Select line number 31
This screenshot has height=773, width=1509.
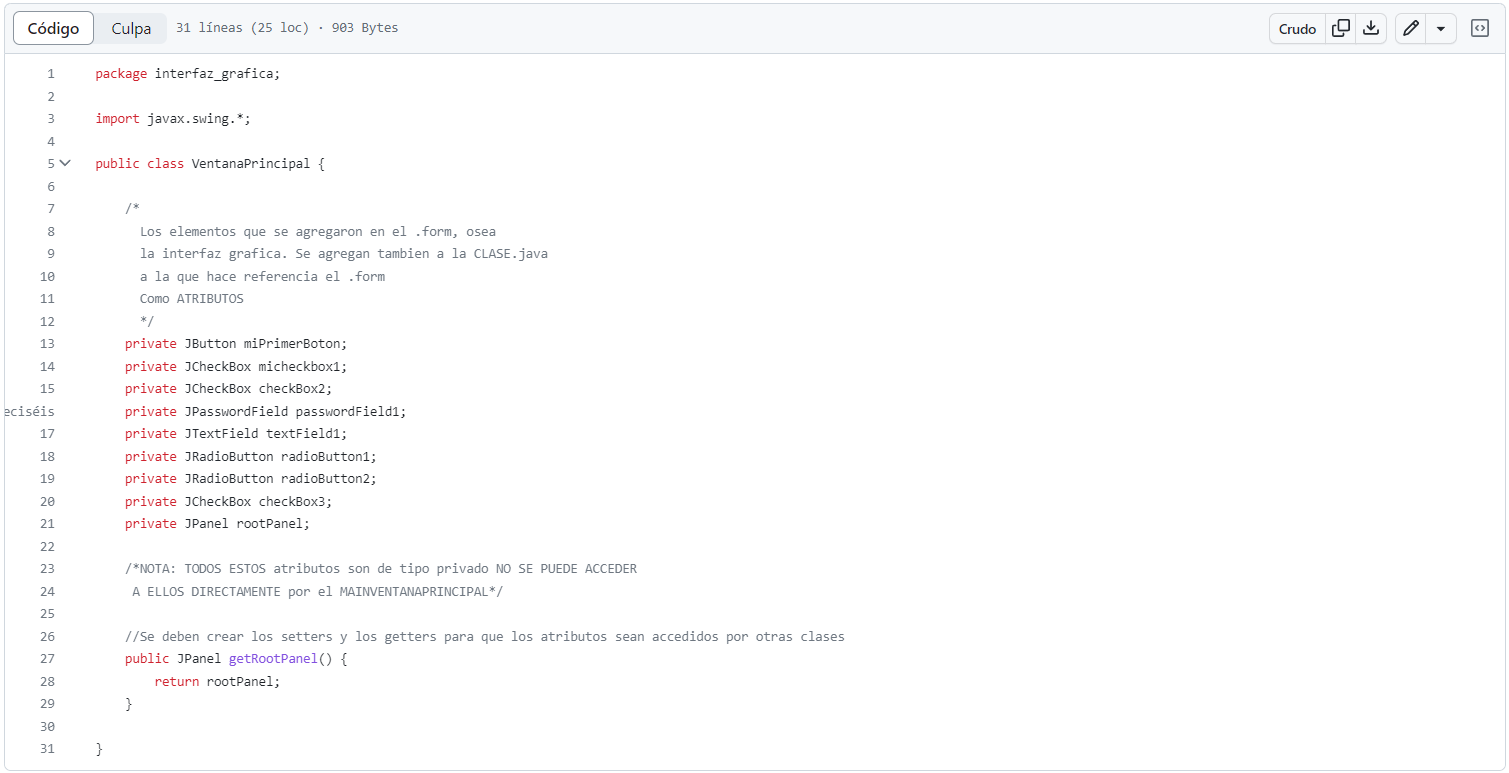[x=47, y=748]
